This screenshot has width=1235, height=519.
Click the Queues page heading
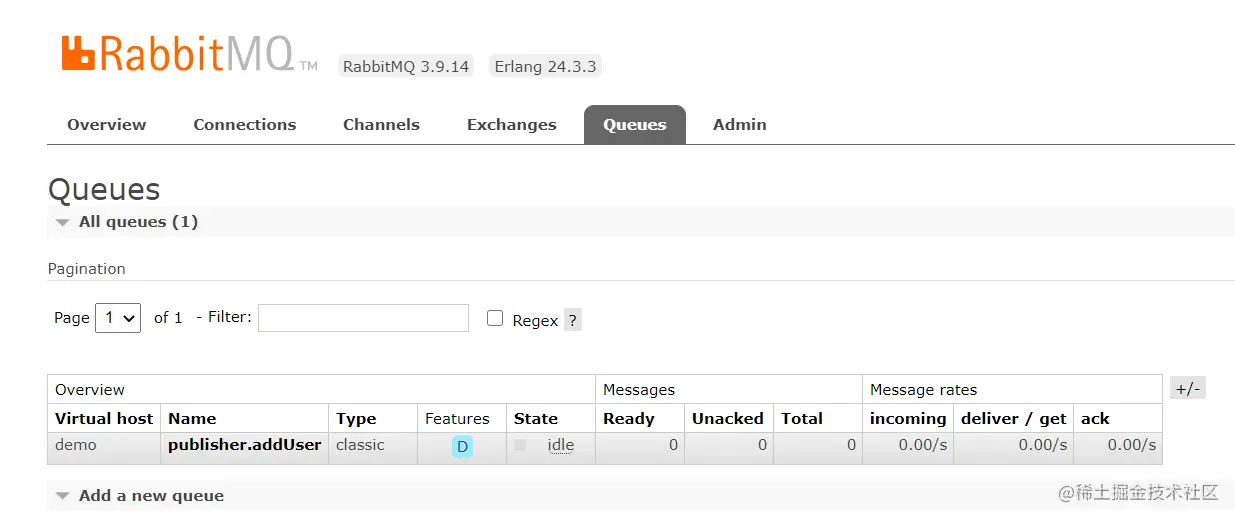[x=104, y=189]
